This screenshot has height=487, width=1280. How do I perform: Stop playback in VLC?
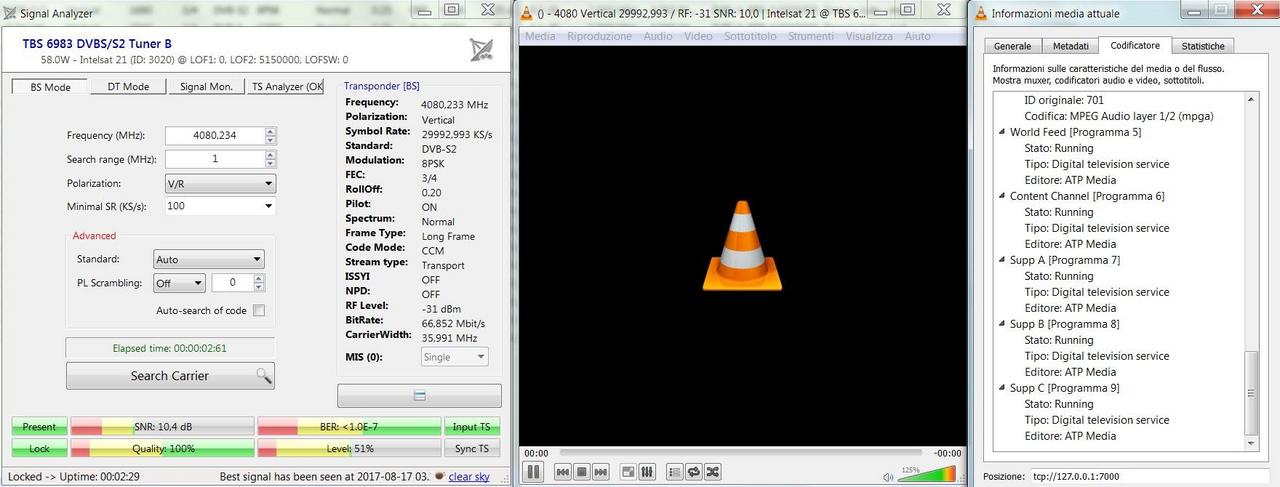581,471
